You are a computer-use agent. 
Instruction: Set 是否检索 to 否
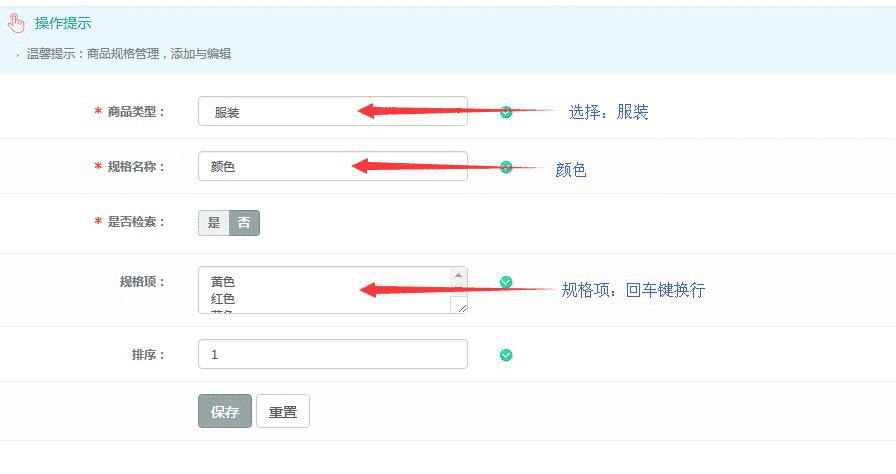click(x=244, y=223)
